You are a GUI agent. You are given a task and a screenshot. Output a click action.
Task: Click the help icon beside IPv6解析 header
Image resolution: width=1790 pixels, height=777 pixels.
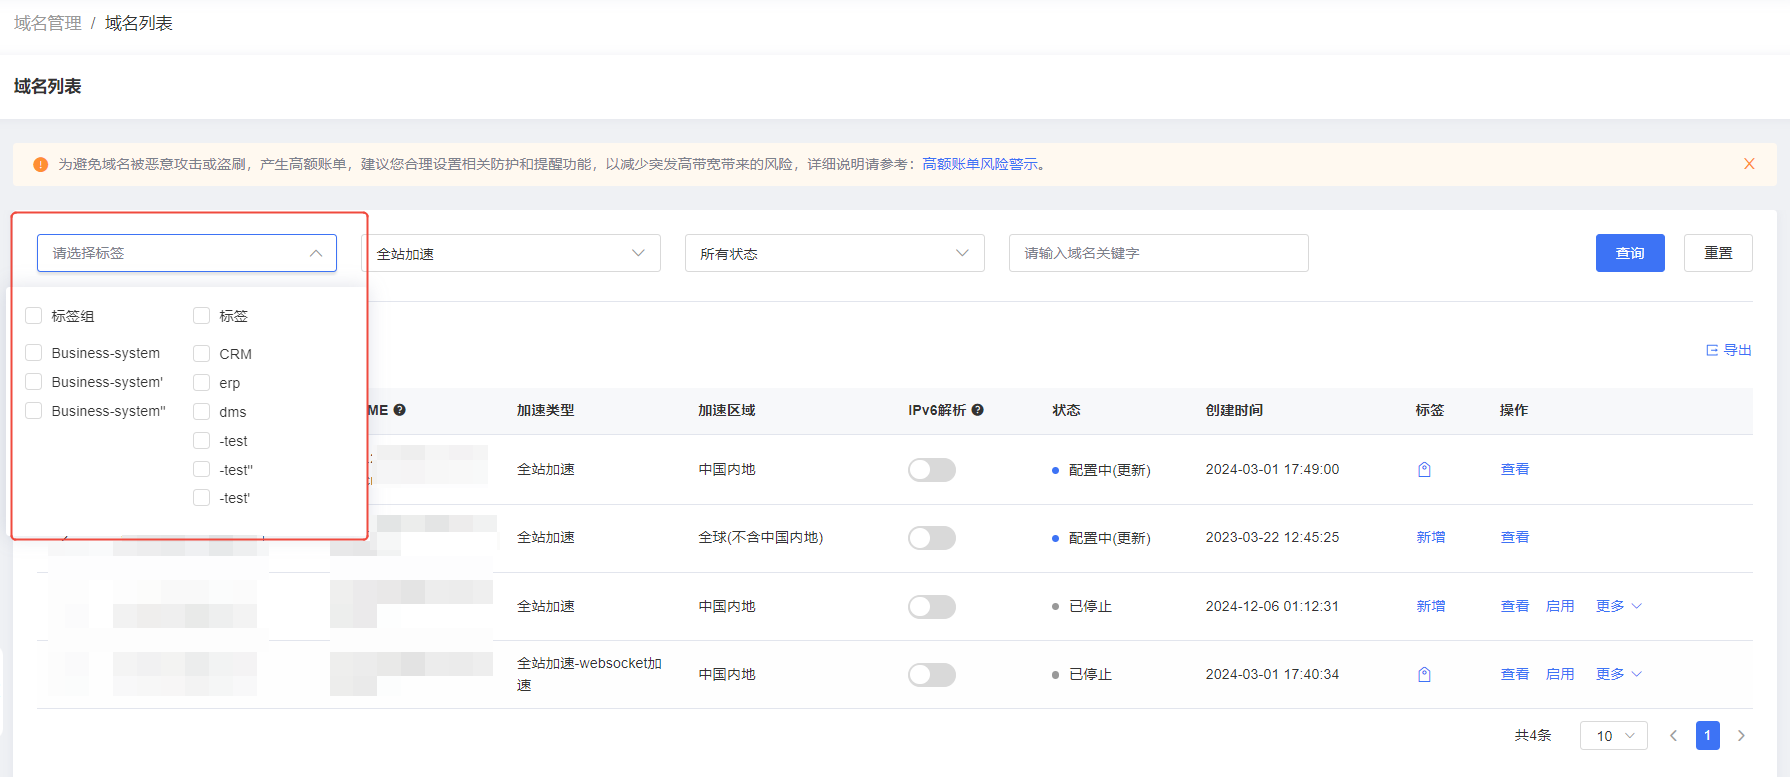point(978,410)
